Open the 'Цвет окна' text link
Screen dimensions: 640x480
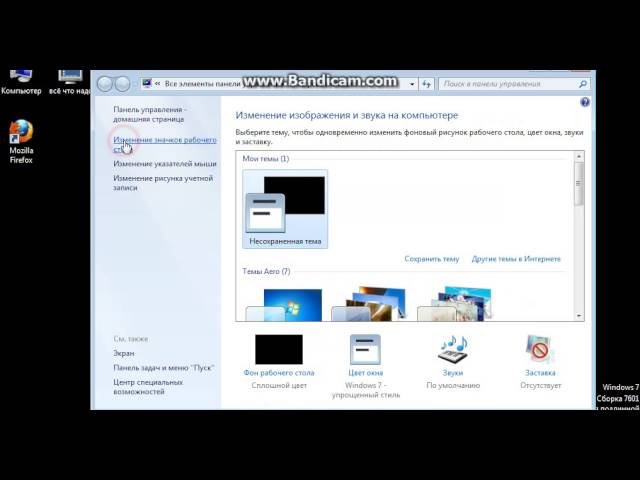[365, 373]
